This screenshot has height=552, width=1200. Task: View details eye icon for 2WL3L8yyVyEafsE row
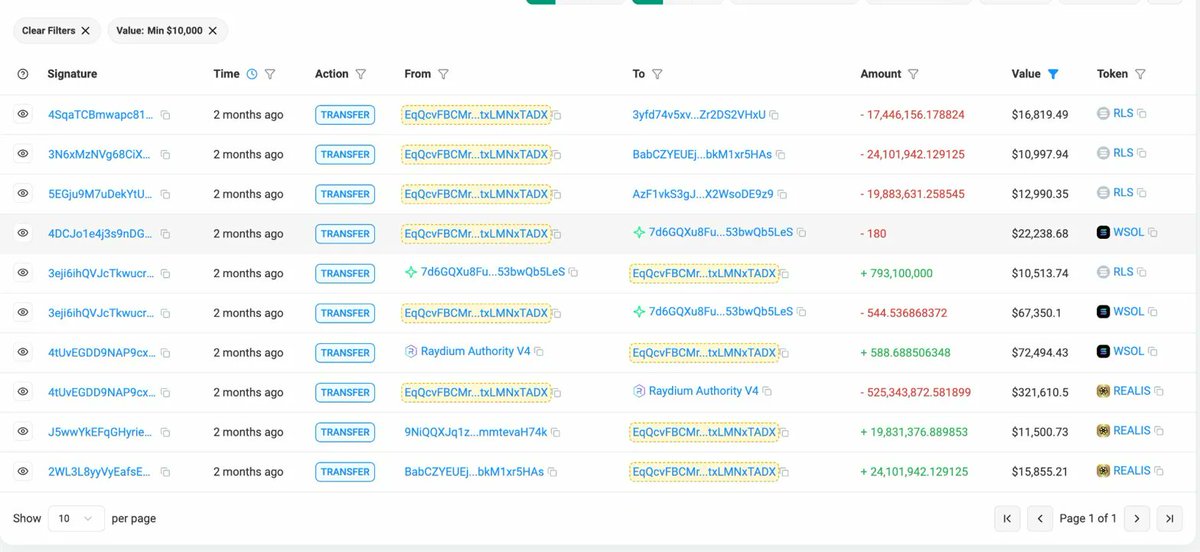[x=23, y=471]
